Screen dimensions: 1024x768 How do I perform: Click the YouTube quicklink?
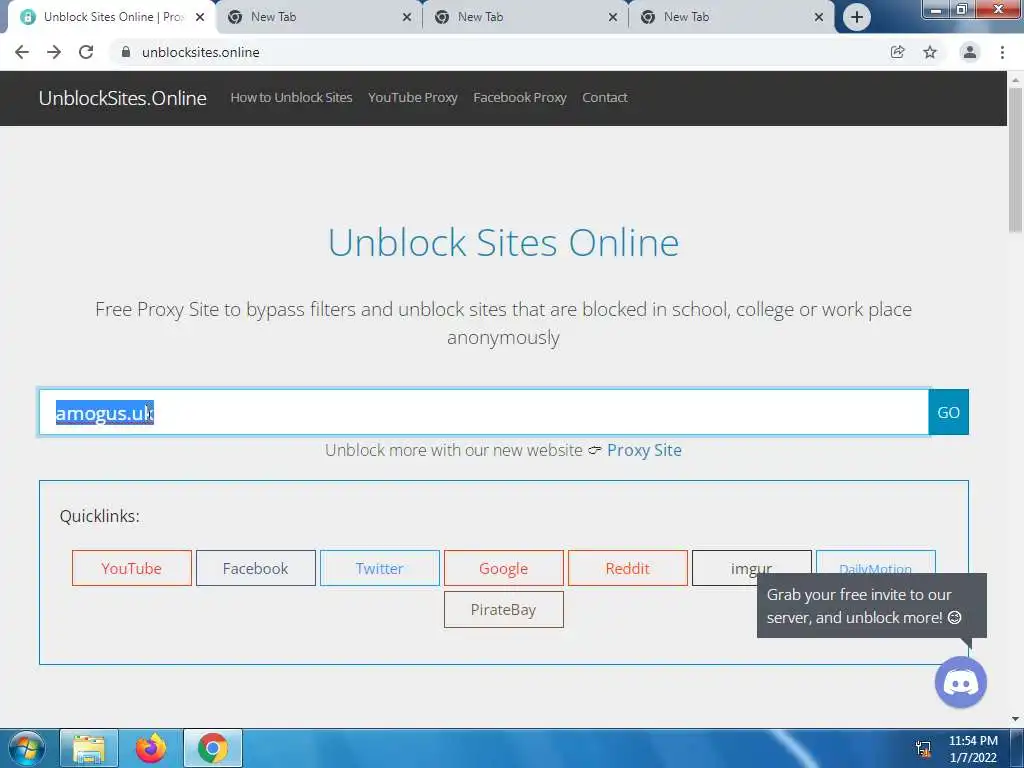(131, 568)
